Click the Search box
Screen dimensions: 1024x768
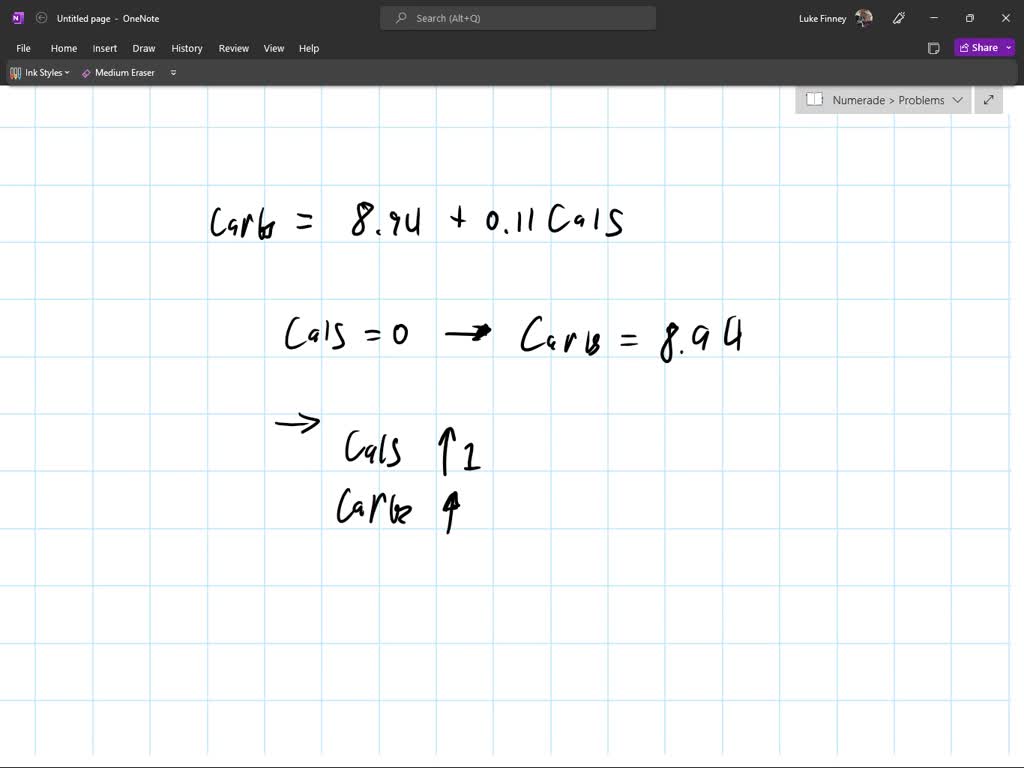(518, 18)
